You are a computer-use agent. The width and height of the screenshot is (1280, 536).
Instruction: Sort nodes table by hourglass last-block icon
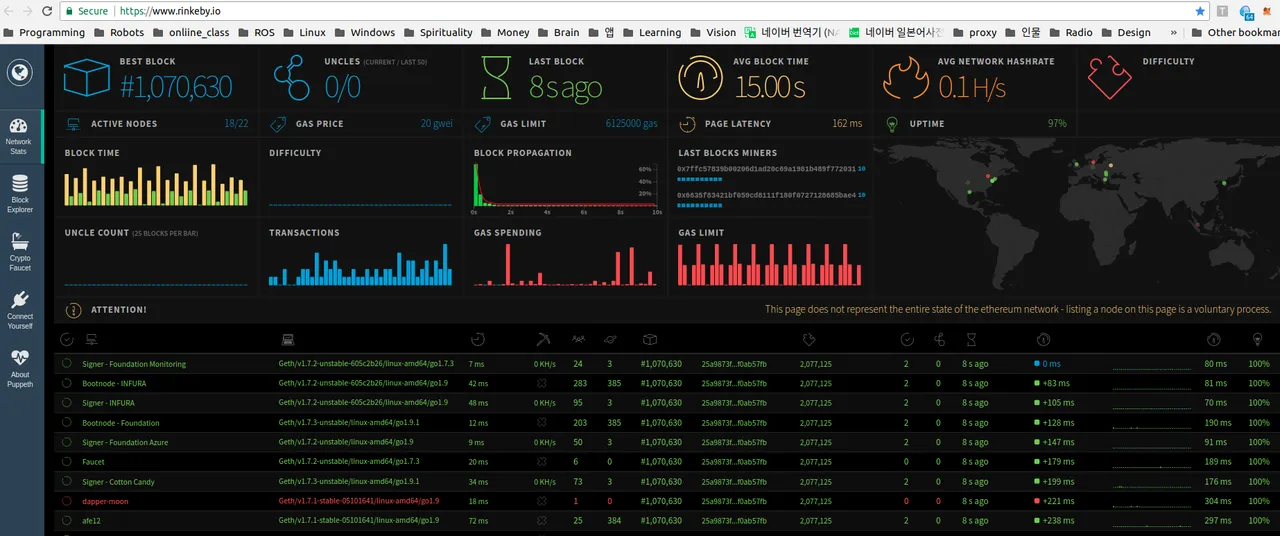click(x=971, y=340)
